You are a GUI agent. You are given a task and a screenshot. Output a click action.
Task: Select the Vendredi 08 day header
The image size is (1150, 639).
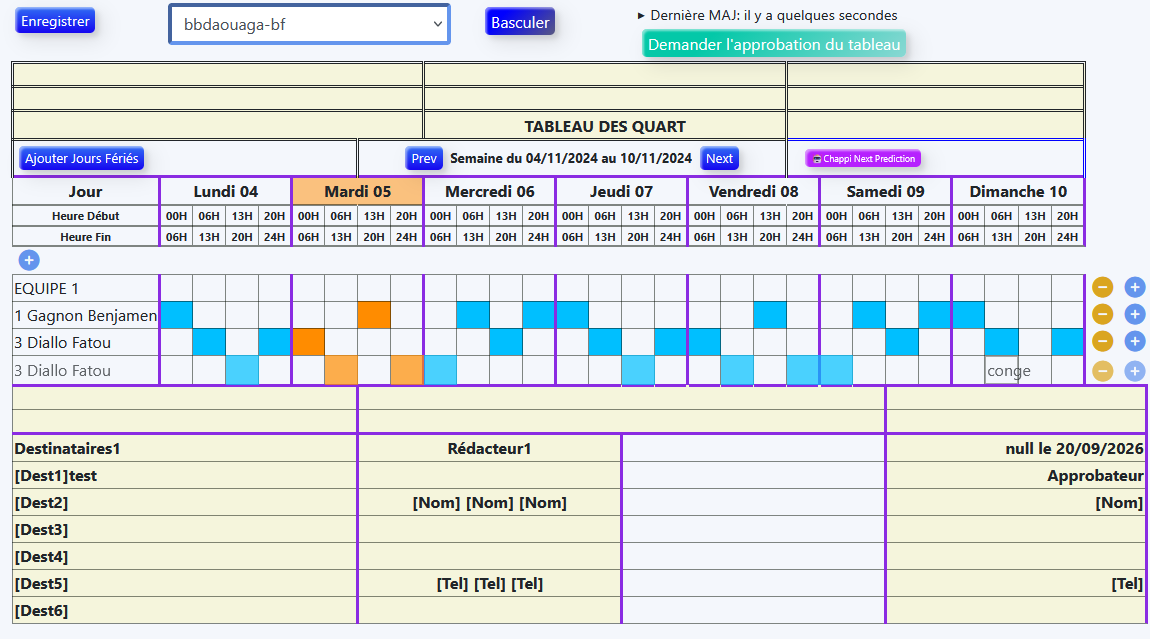(753, 191)
